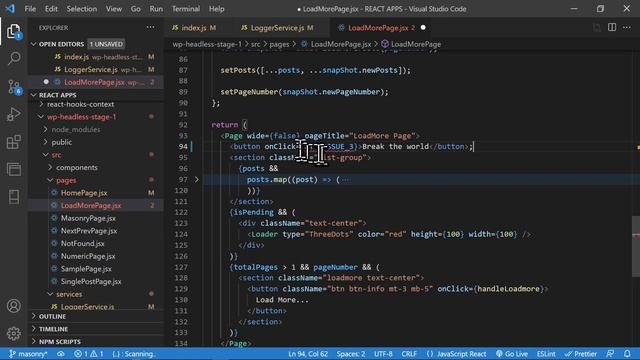
Task: Change indentation via Spaces: 2
Action: tap(351, 354)
